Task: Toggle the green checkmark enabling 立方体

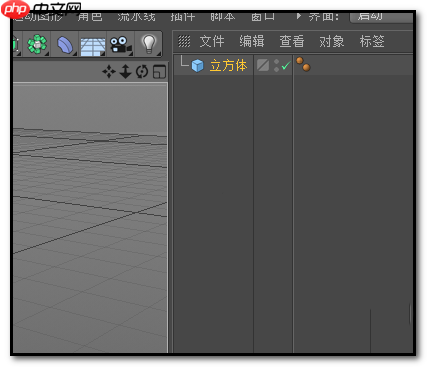Action: point(286,65)
